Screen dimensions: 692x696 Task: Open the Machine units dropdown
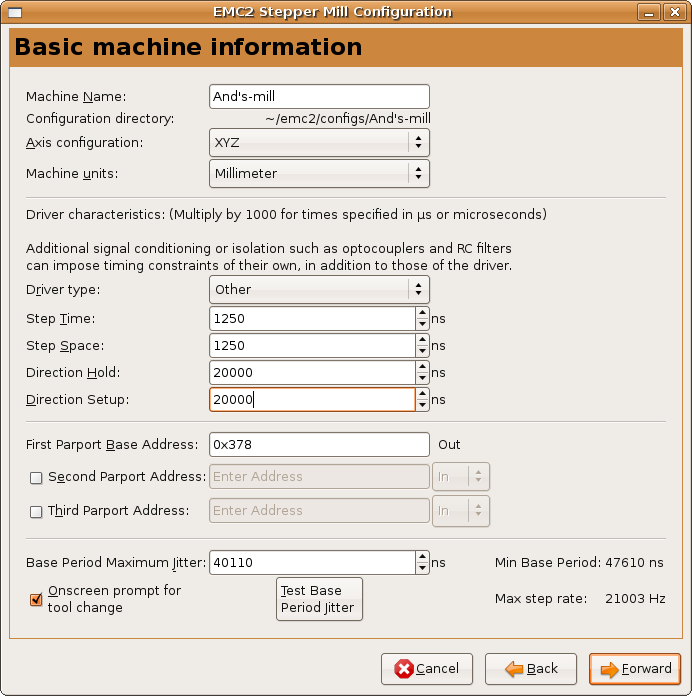[x=319, y=173]
